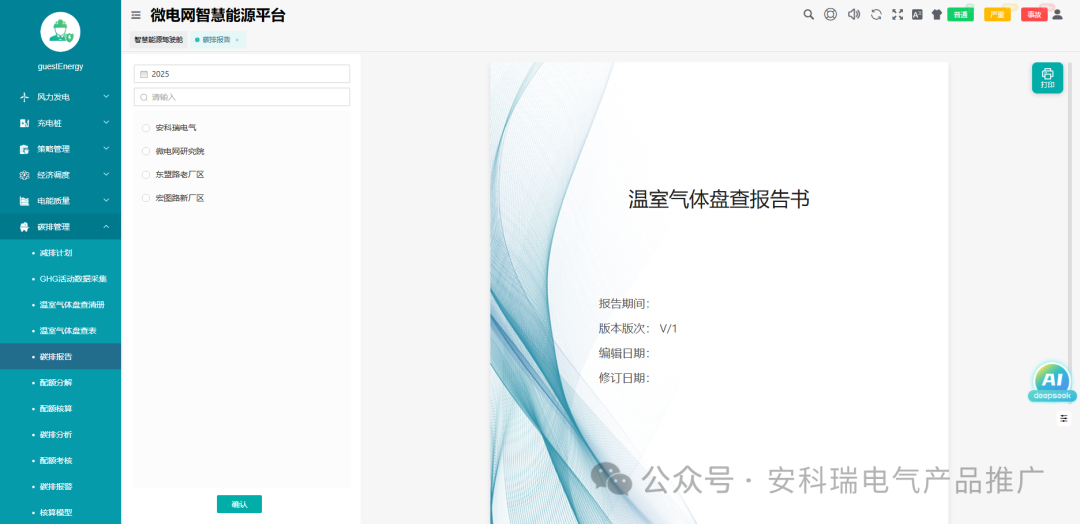
Task: Expand the 风力发电 sidebar menu
Action: (x=60, y=97)
